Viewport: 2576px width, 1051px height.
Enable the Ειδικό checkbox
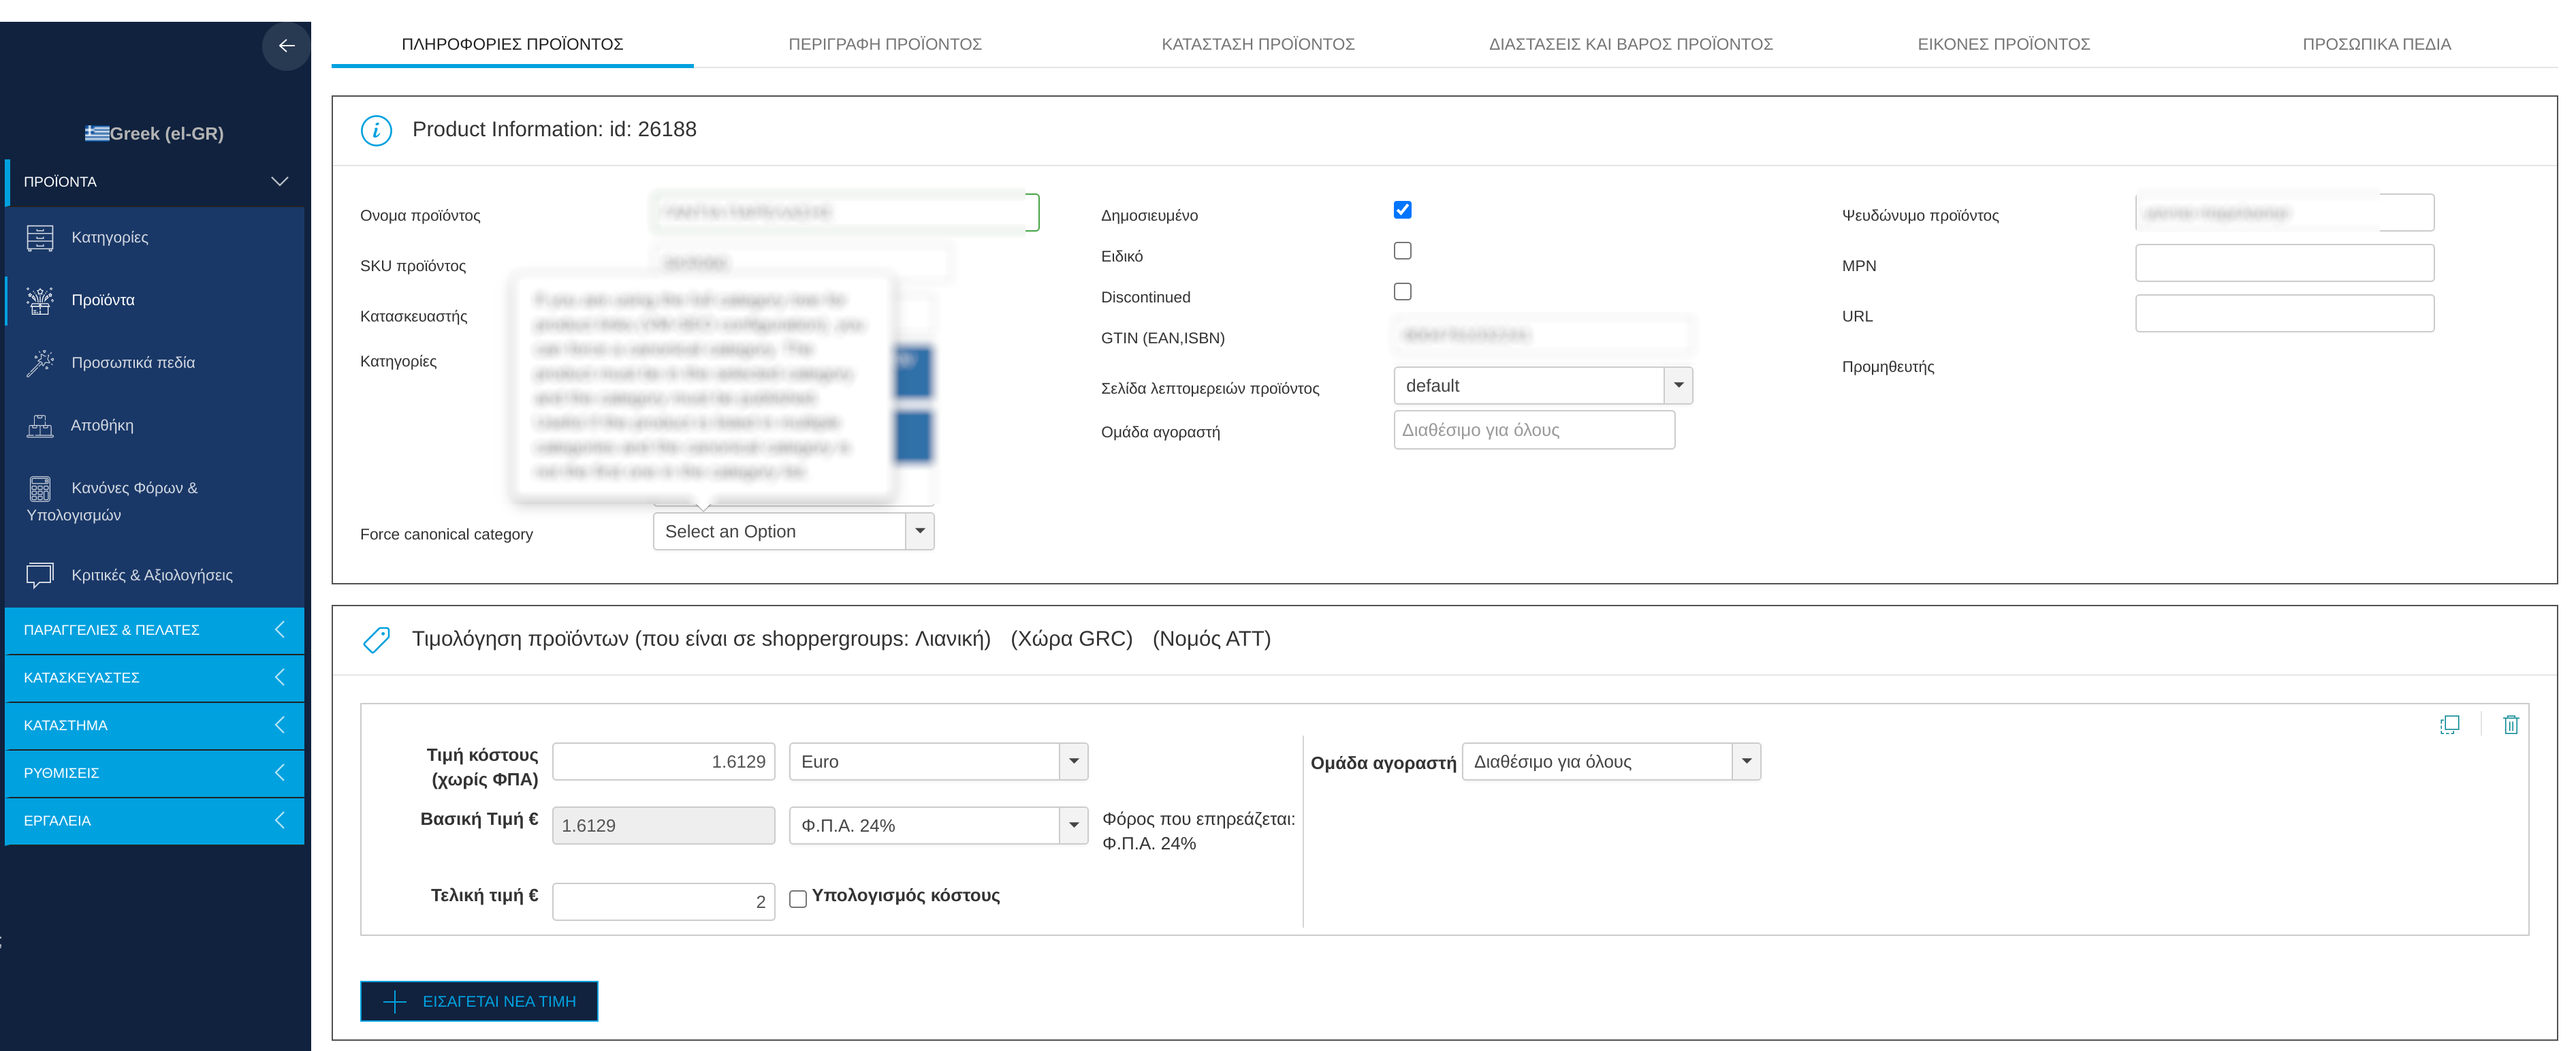[x=1402, y=251]
